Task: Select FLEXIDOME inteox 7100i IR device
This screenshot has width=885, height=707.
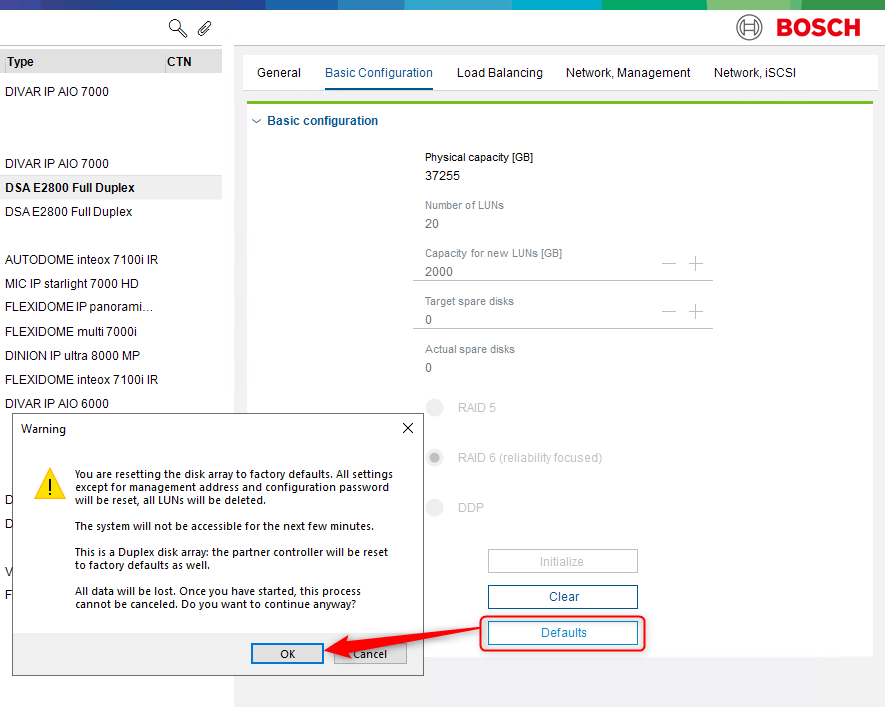Action: coord(111,379)
